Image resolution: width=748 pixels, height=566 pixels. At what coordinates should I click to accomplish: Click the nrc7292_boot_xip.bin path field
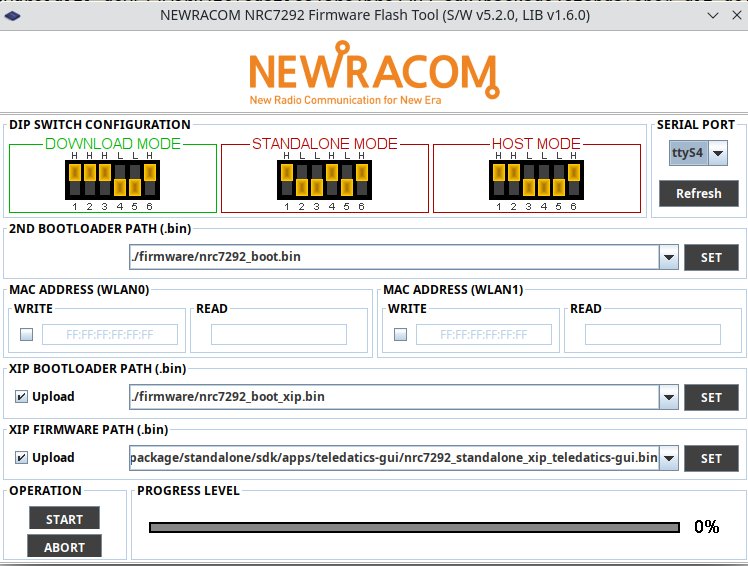pos(394,397)
